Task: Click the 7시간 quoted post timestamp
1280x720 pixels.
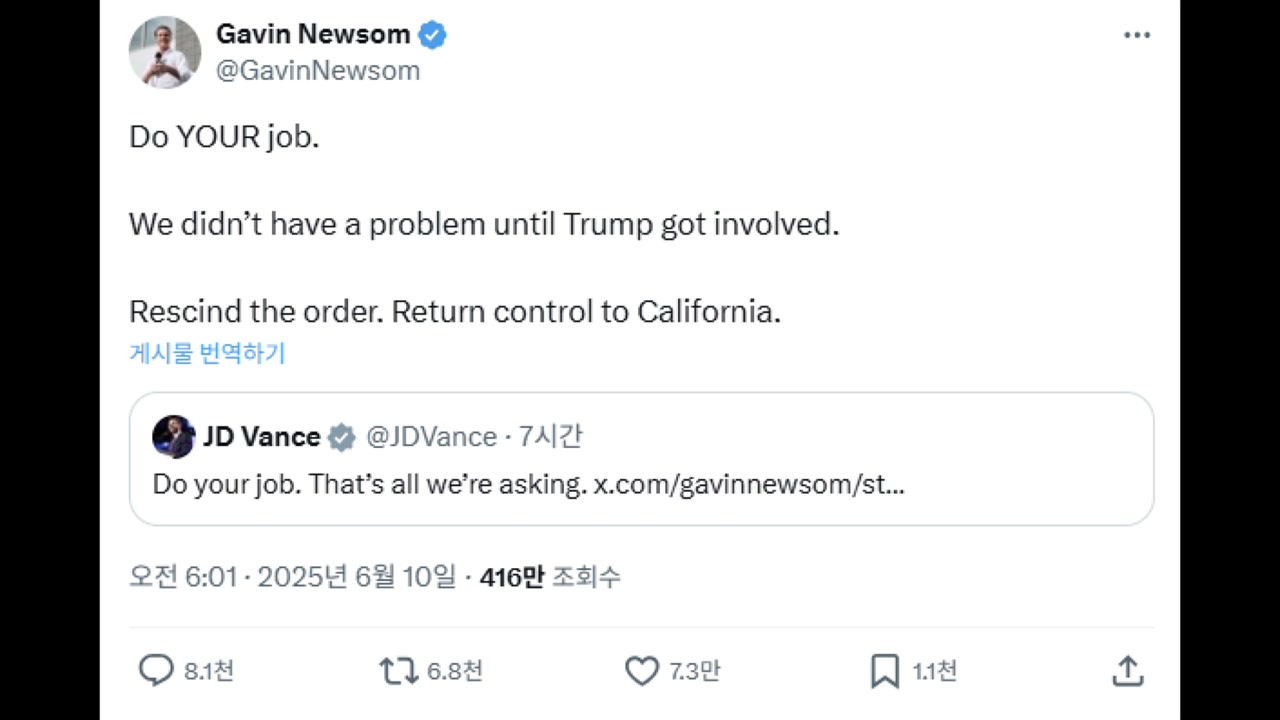Action: tap(550, 437)
